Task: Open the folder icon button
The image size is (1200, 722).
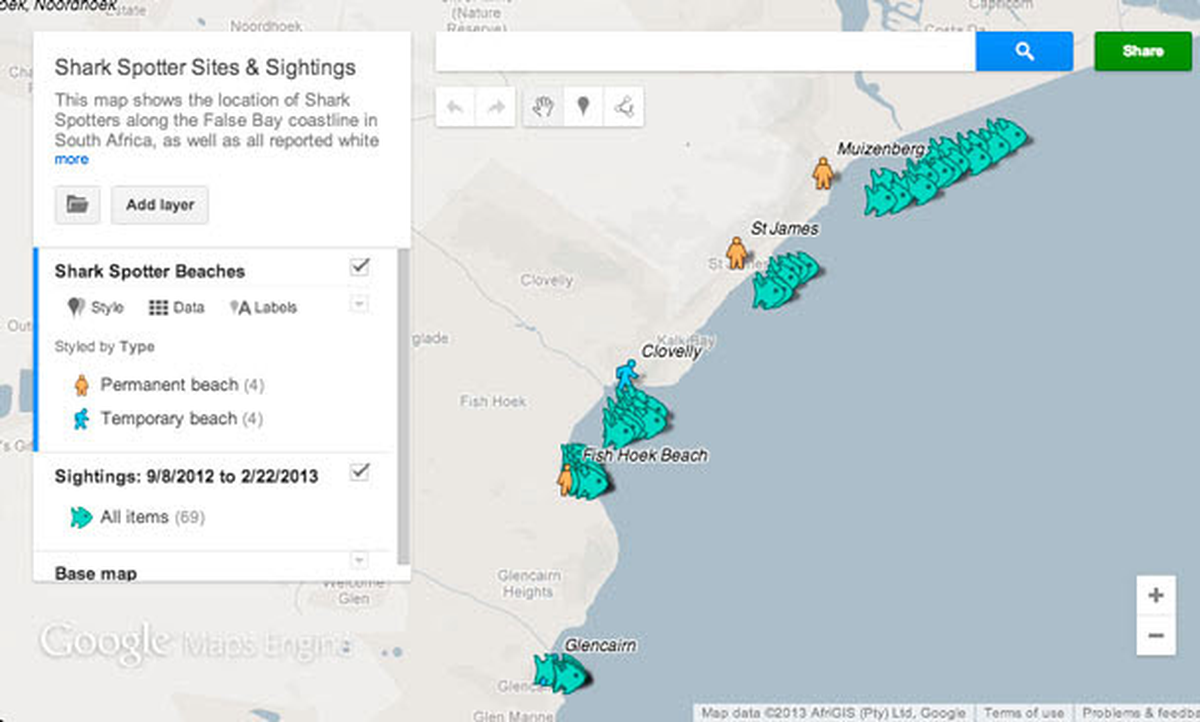Action: (77, 205)
